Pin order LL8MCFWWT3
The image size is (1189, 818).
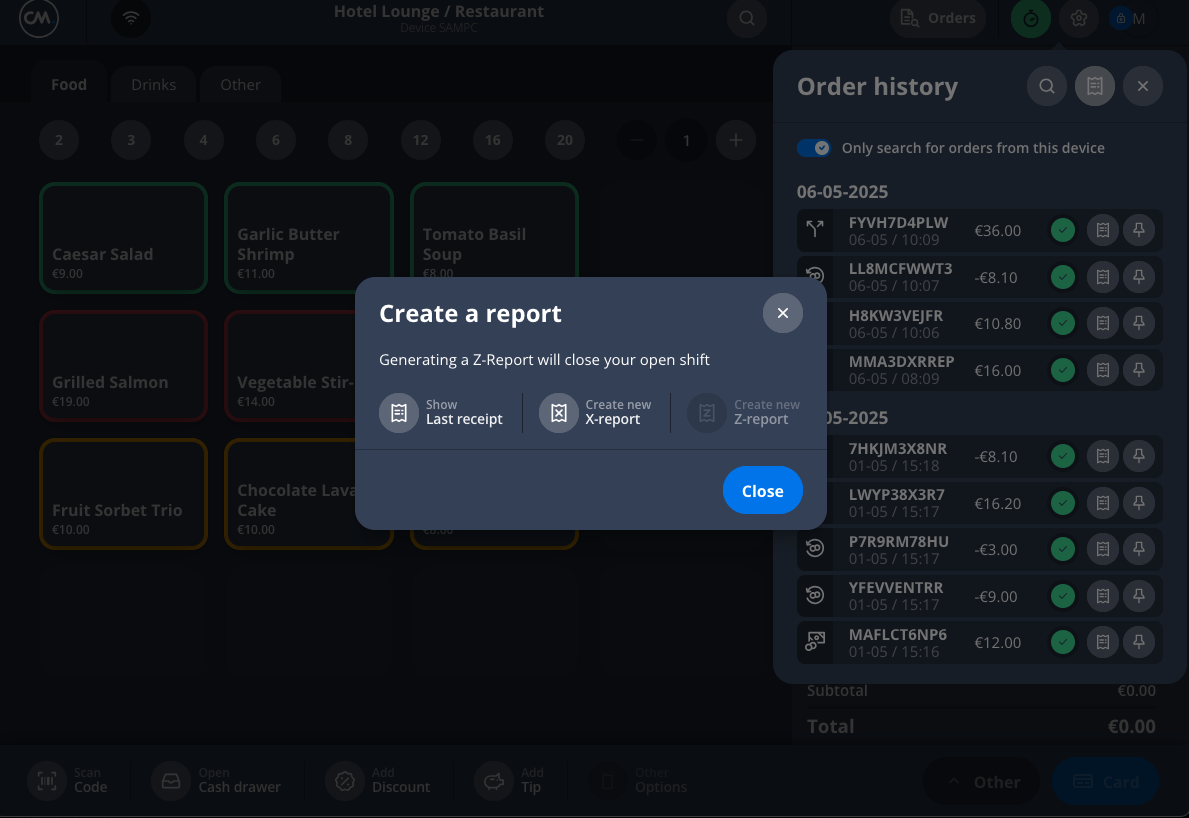click(1138, 277)
